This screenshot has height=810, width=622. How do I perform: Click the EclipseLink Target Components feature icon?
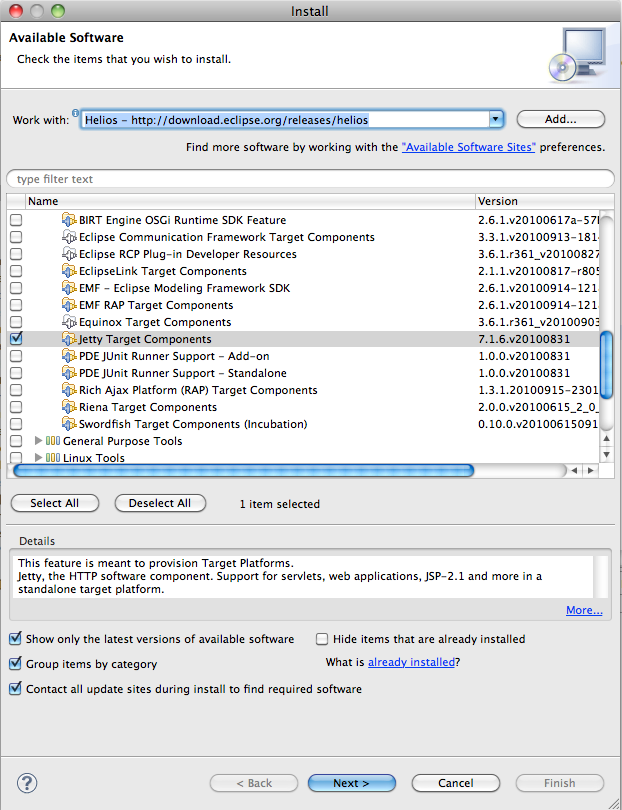click(69, 271)
